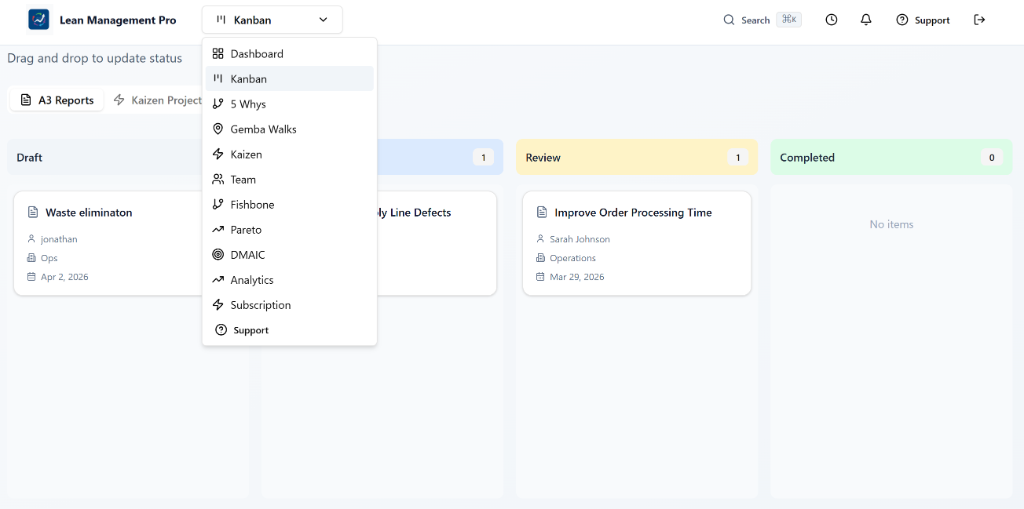
Task: Click the Review column header label
Action: [x=543, y=157]
